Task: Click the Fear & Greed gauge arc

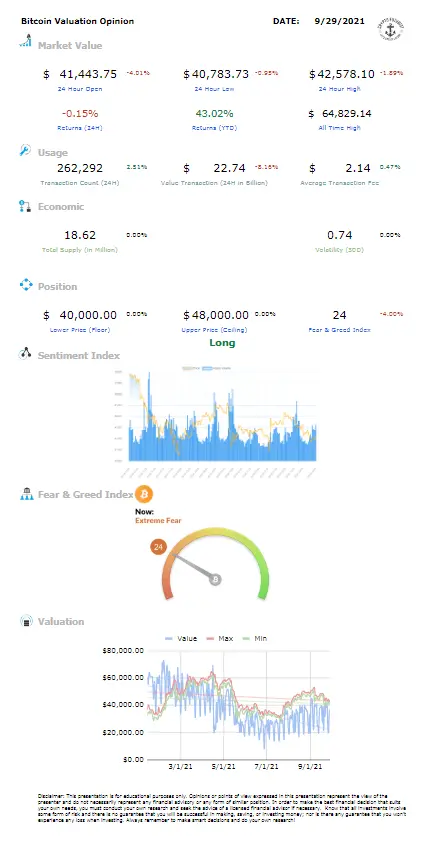Action: (215, 563)
